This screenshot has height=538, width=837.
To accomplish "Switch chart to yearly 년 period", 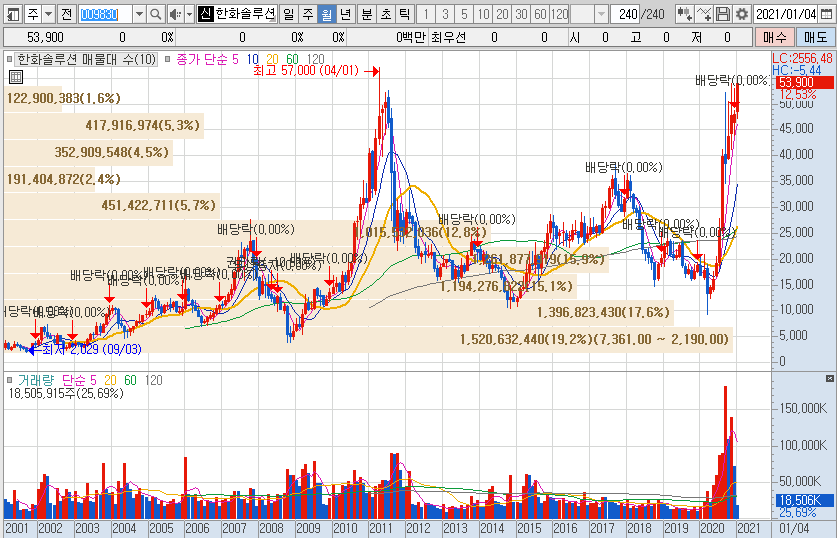I will (346, 14).
